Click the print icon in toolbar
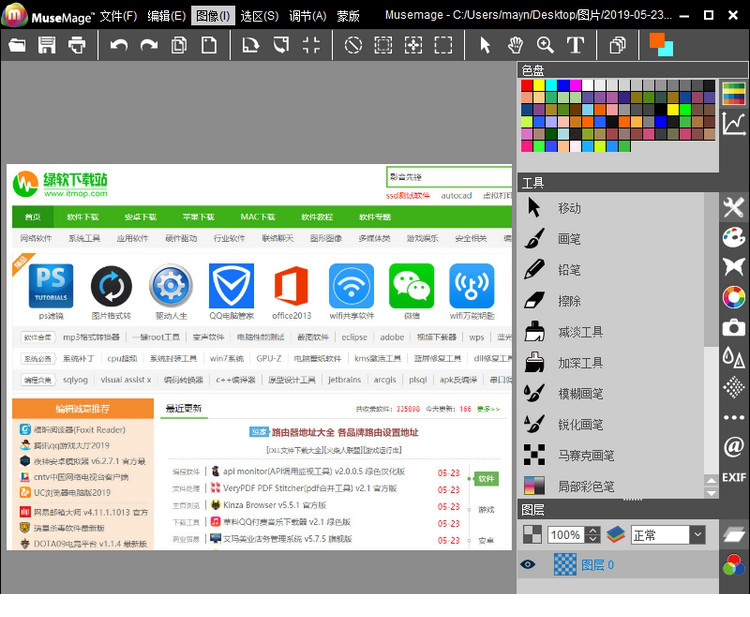750x617 pixels. pyautogui.click(x=77, y=45)
